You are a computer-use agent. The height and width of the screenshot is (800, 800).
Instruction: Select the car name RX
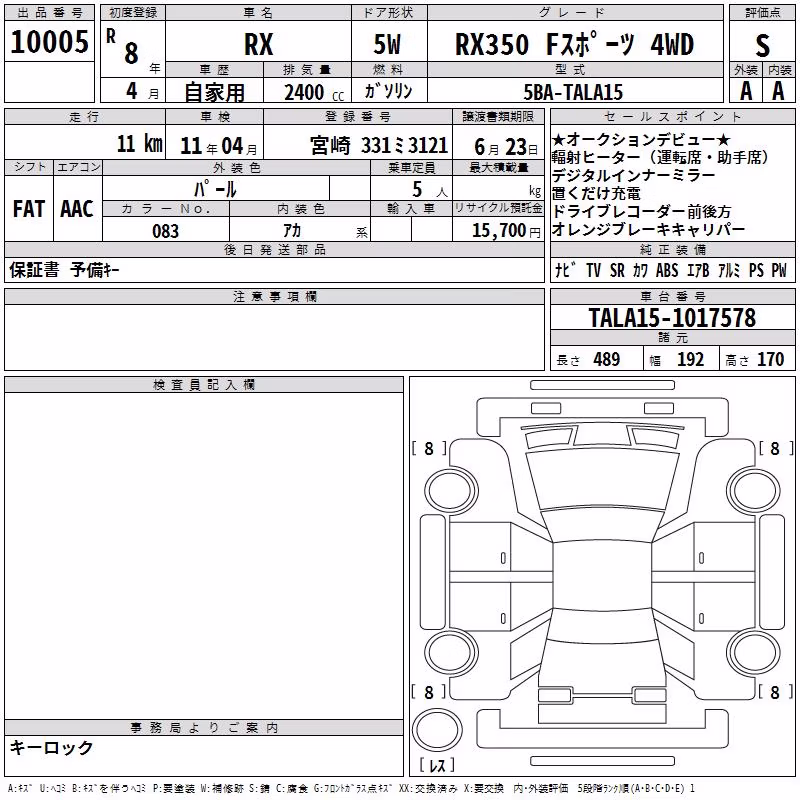pos(259,44)
